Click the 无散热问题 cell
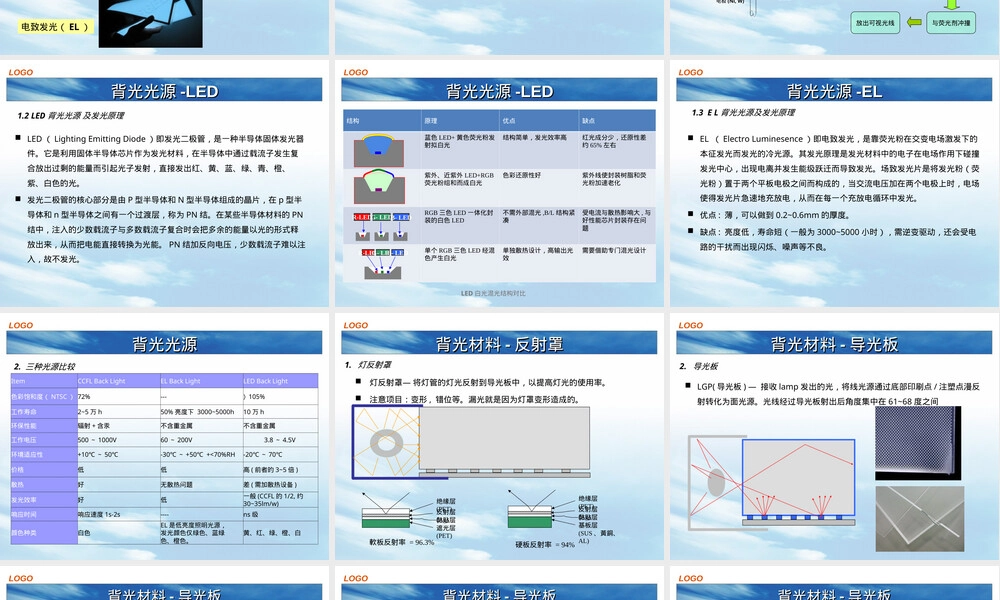The width and height of the screenshot is (1000, 600). click(201, 485)
